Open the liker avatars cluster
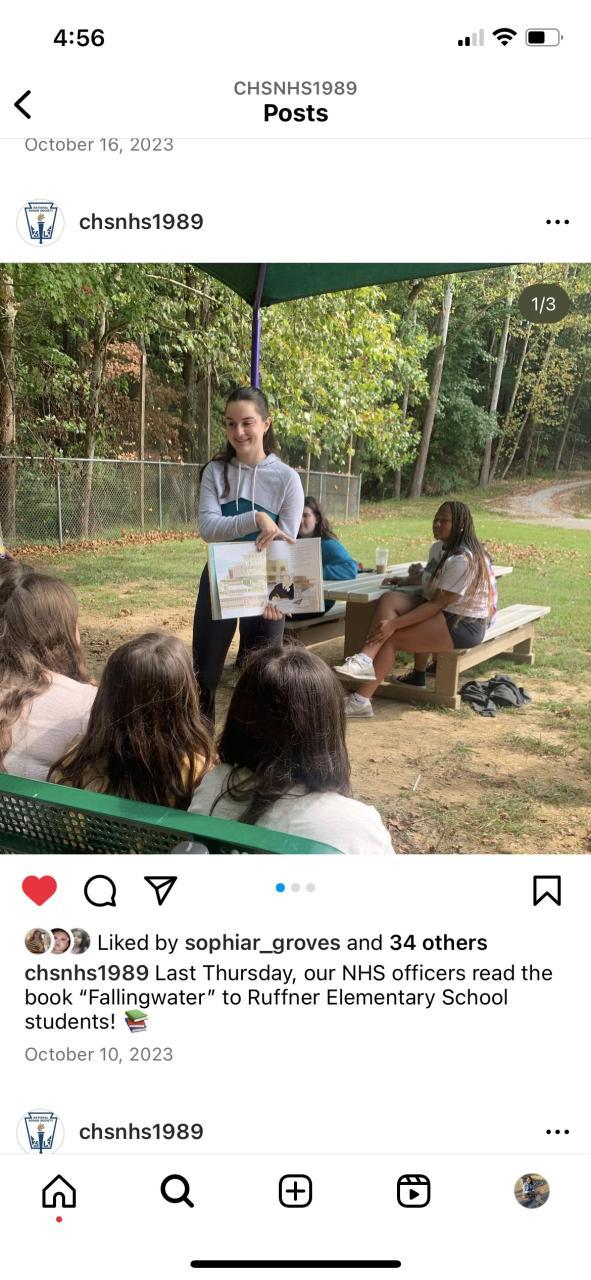Screen dimensions: 591x1280 click(58, 942)
